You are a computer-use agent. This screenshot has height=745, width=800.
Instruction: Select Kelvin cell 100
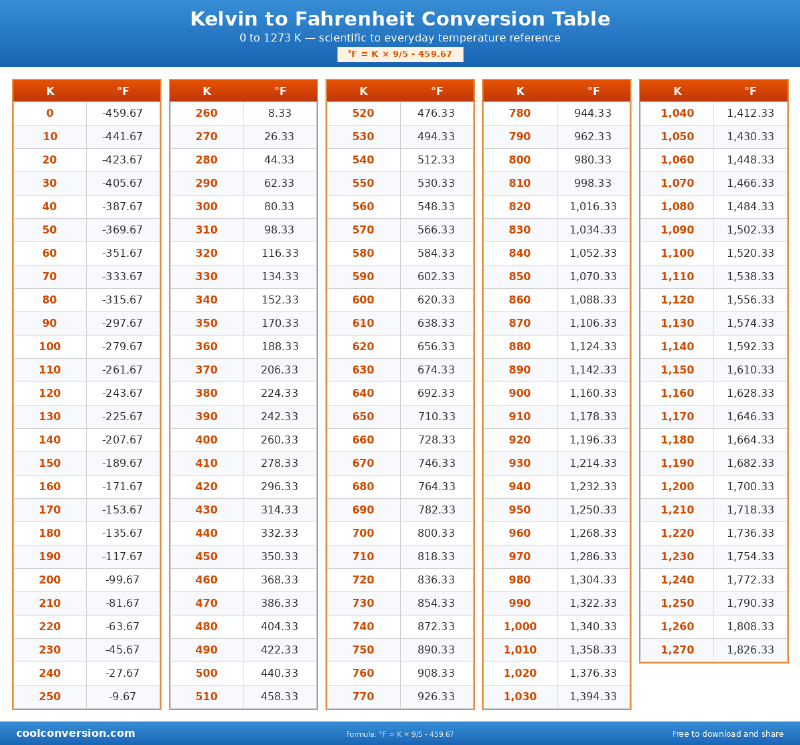click(x=50, y=346)
